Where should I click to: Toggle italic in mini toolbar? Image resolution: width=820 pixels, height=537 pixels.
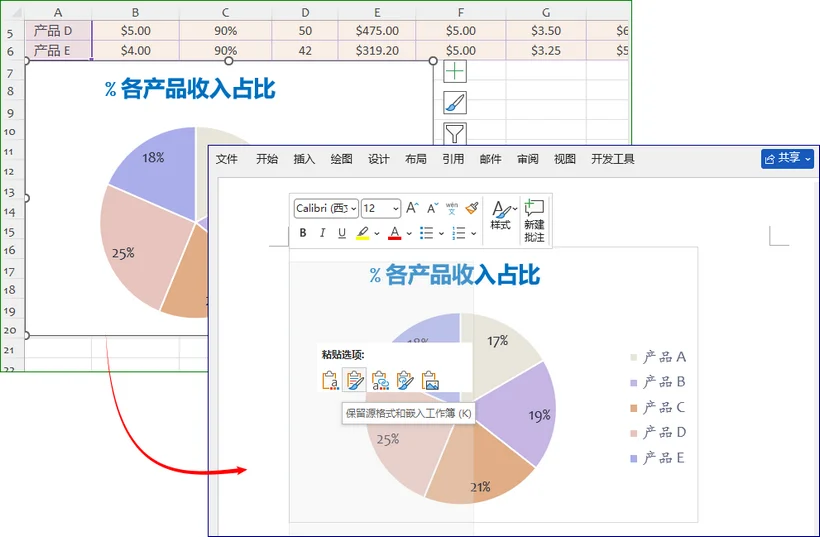322,233
